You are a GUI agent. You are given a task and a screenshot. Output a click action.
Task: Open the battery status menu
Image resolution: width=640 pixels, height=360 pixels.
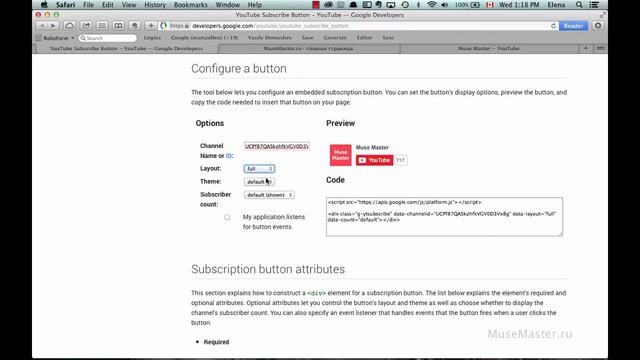click(467, 5)
